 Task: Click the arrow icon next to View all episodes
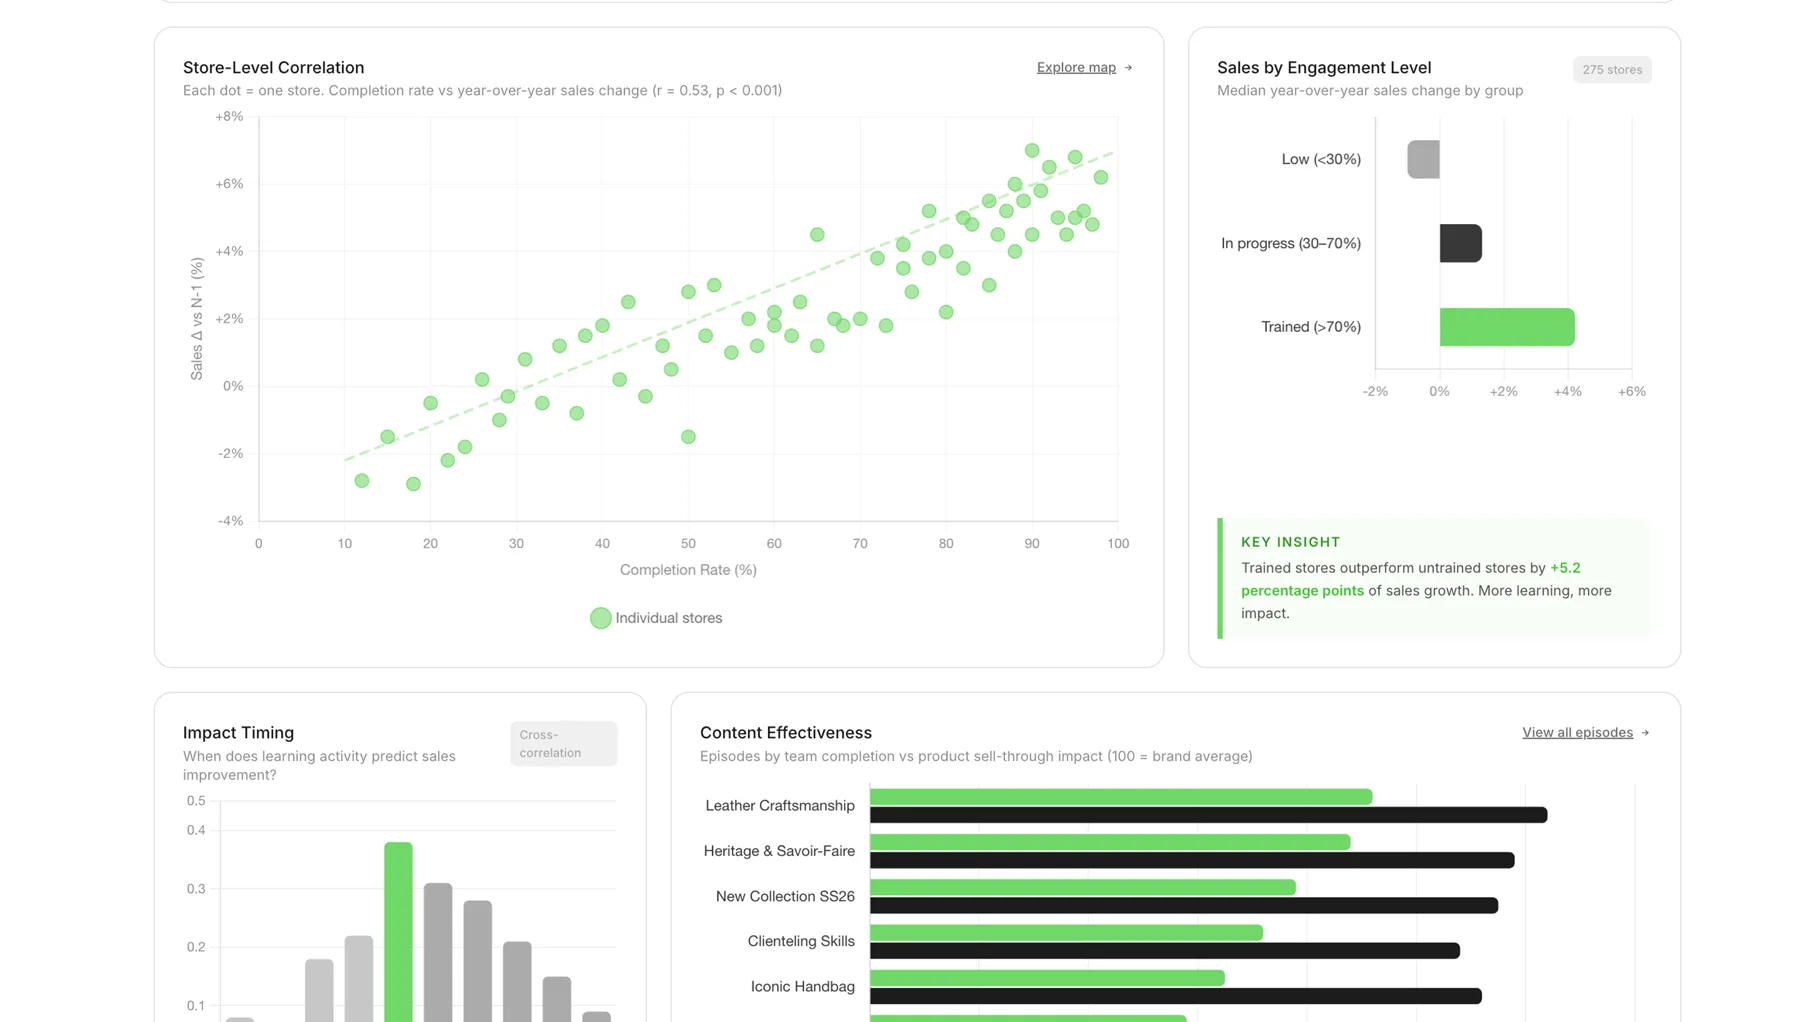[1645, 733]
